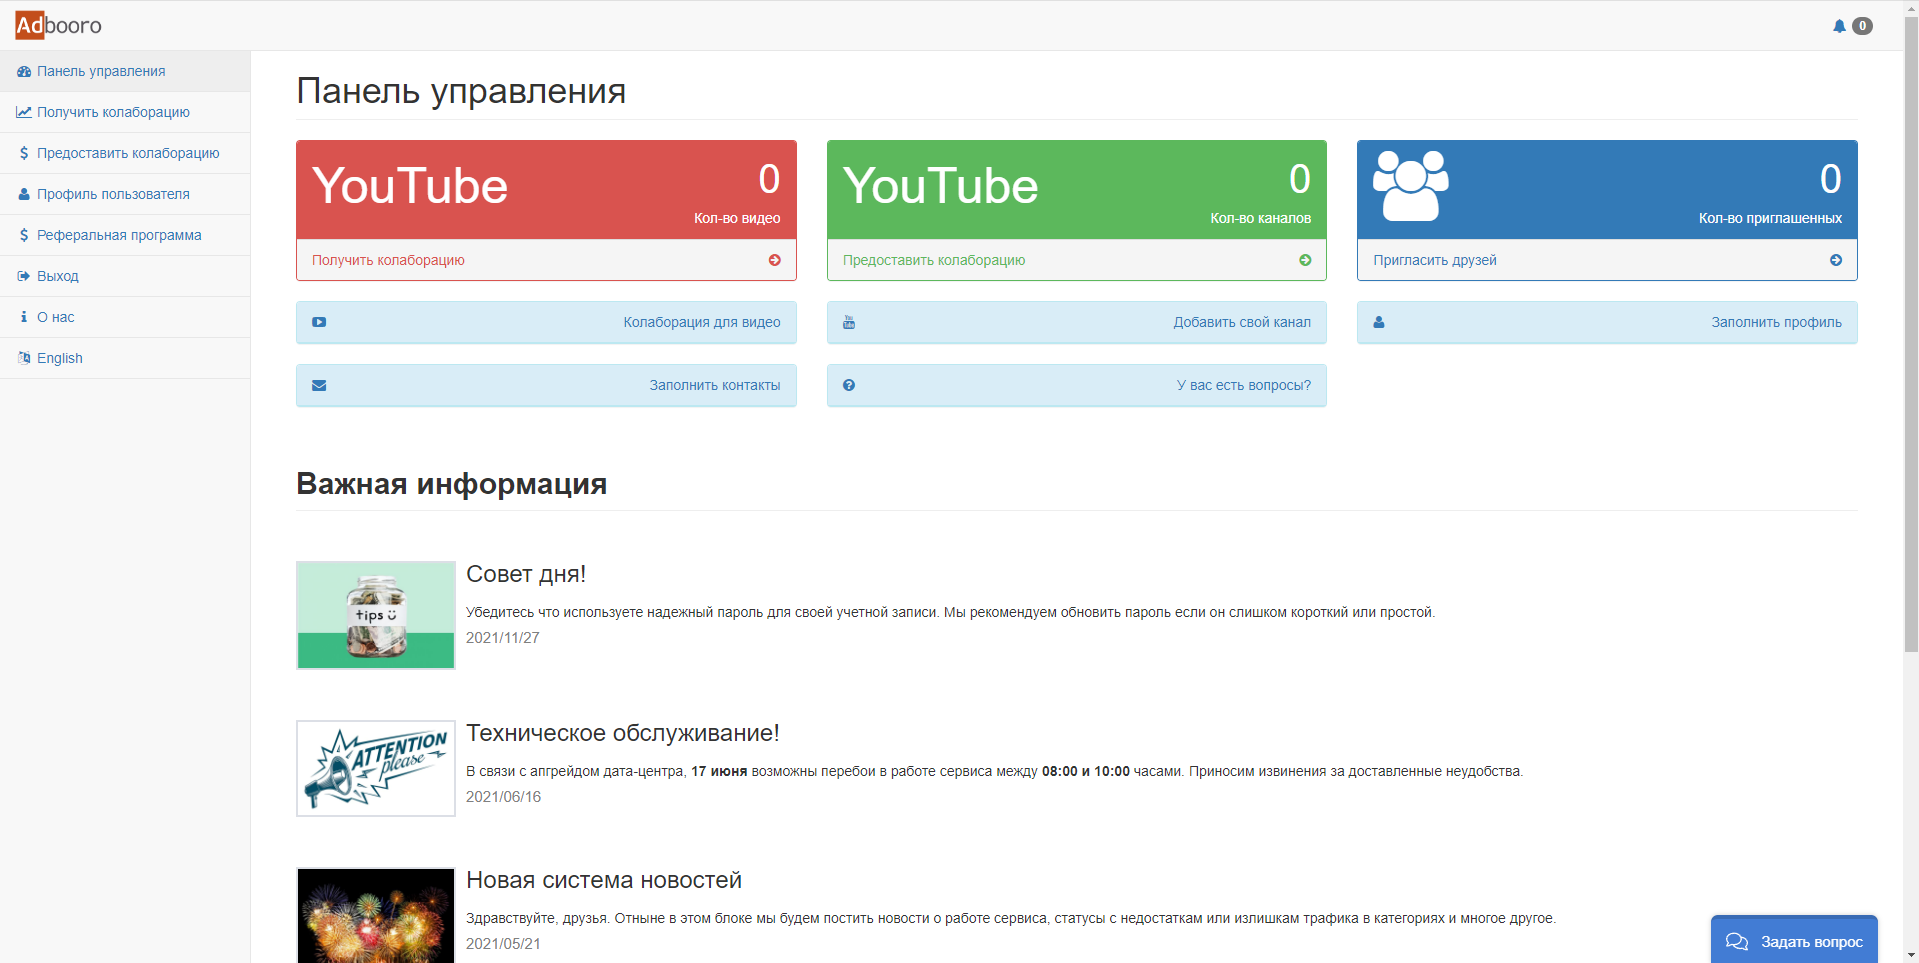Open Реферальная программа sidebar entry
Screen dimensions: 1919x963
pos(125,235)
